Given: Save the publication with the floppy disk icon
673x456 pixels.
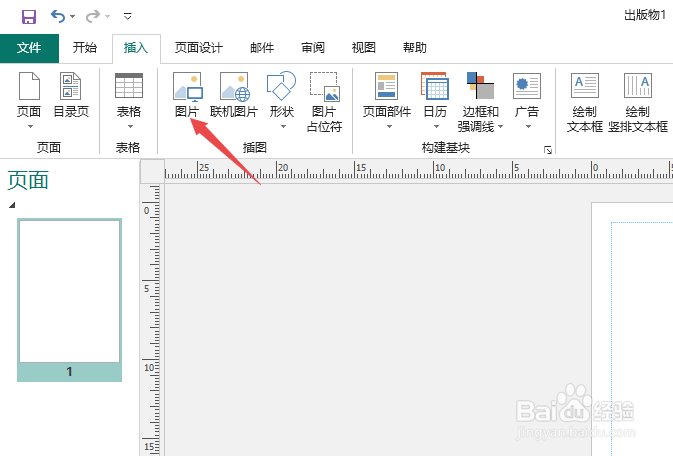Looking at the screenshot, I should (x=29, y=17).
